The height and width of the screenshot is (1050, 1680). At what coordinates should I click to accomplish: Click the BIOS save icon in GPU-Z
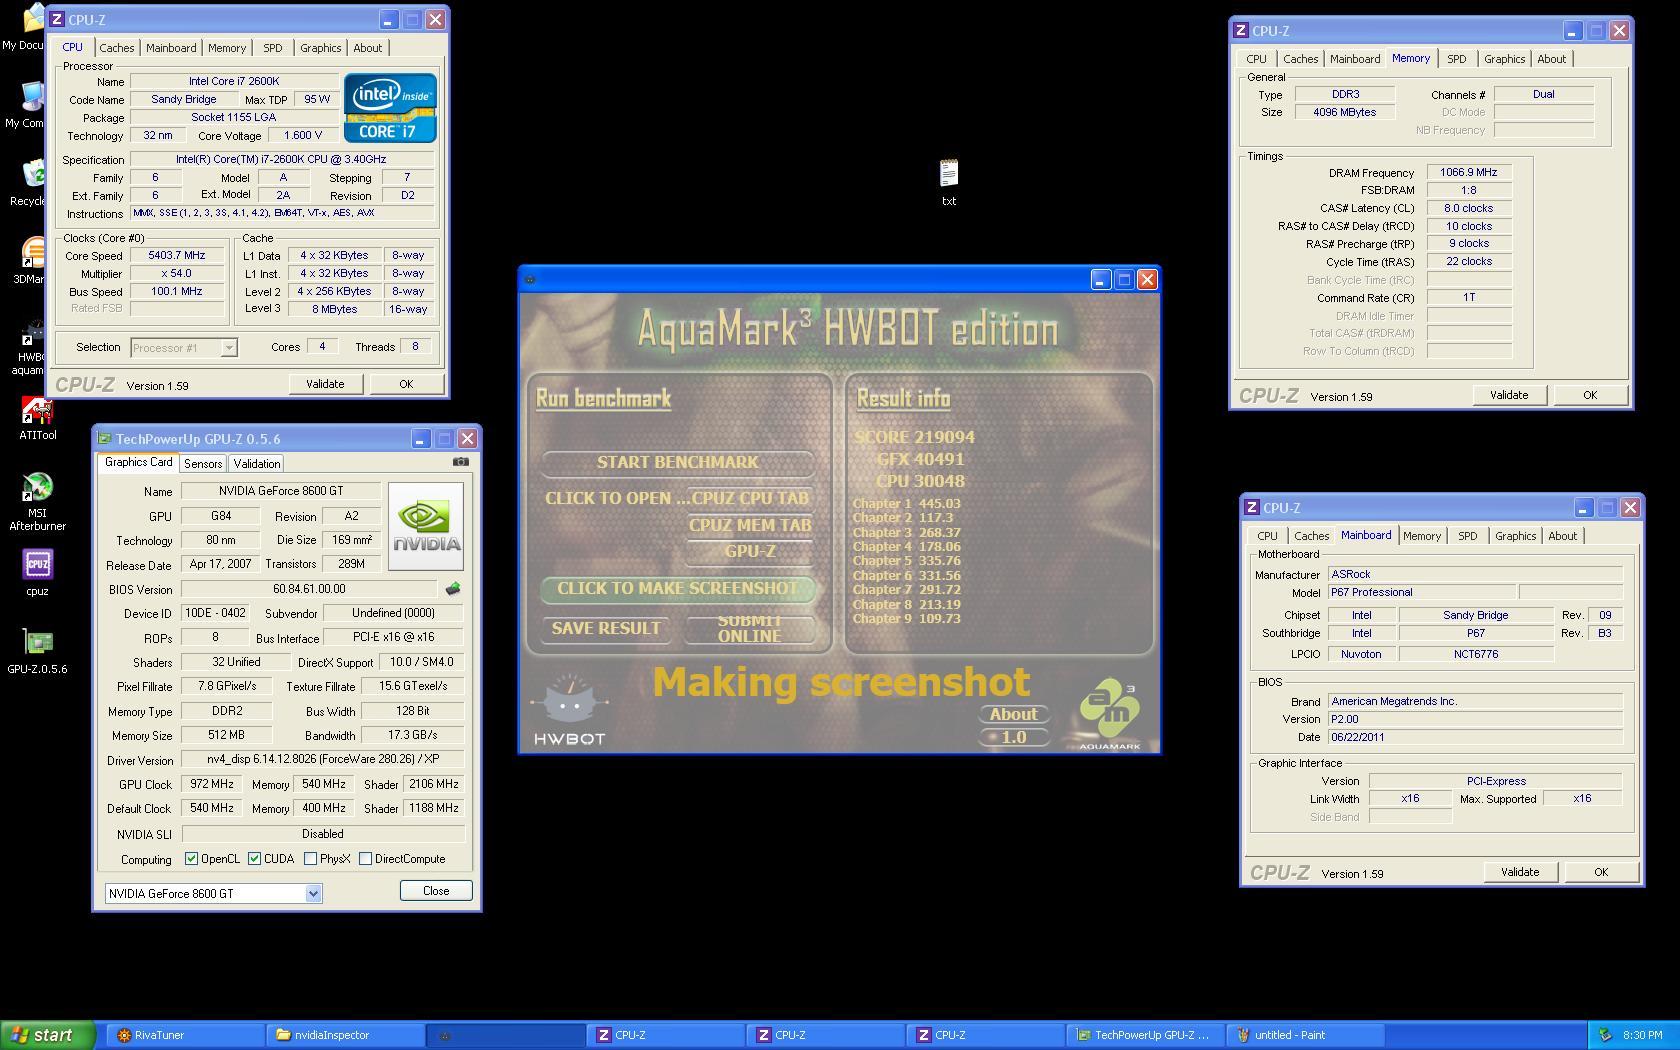click(453, 589)
